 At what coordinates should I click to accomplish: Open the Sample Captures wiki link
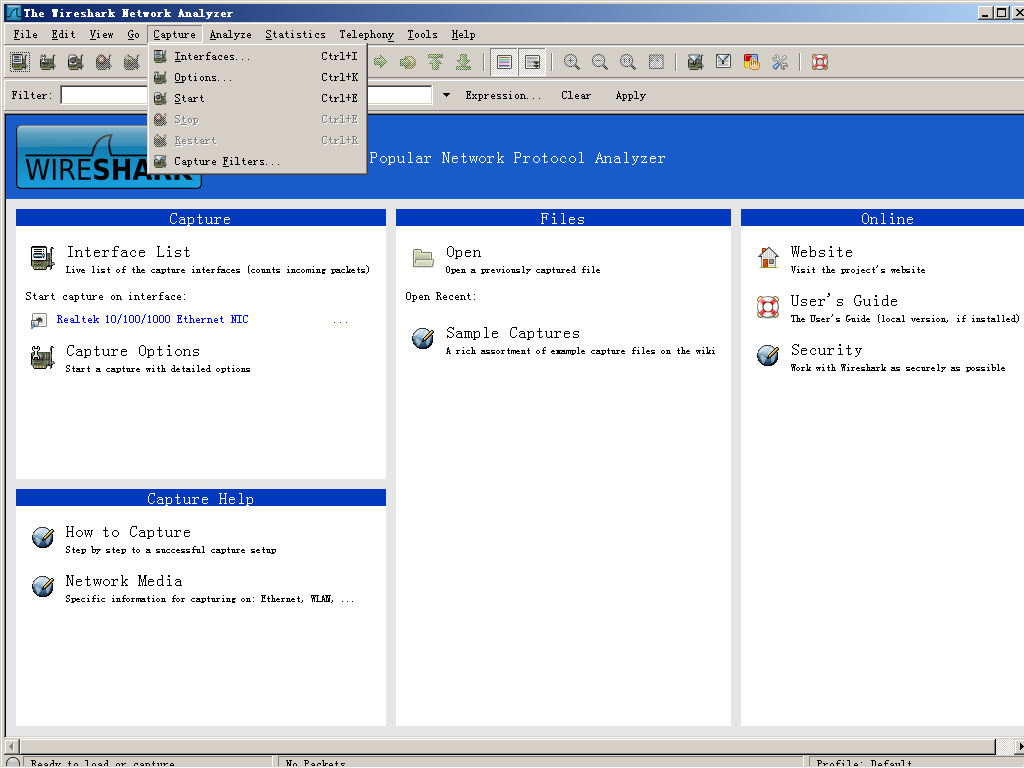(x=513, y=333)
